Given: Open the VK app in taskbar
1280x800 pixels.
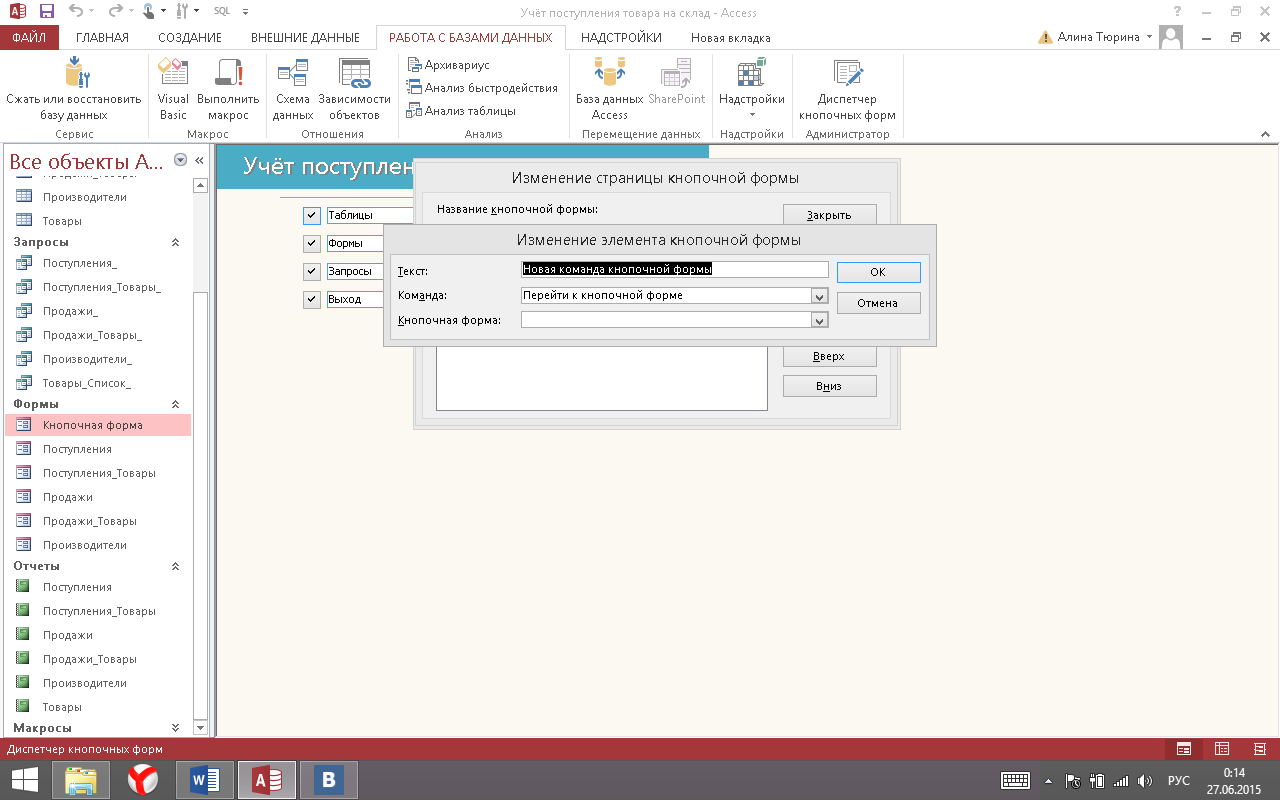Looking at the screenshot, I should tap(328, 780).
